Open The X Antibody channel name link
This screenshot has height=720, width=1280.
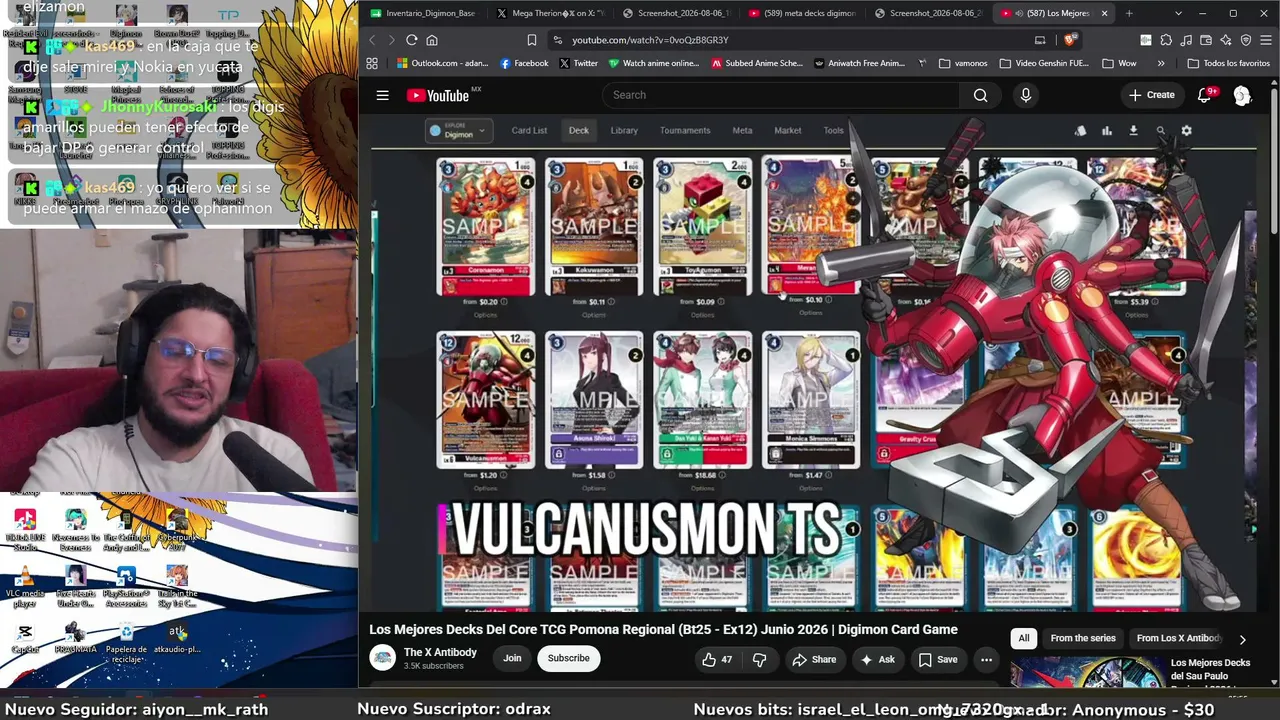point(440,652)
